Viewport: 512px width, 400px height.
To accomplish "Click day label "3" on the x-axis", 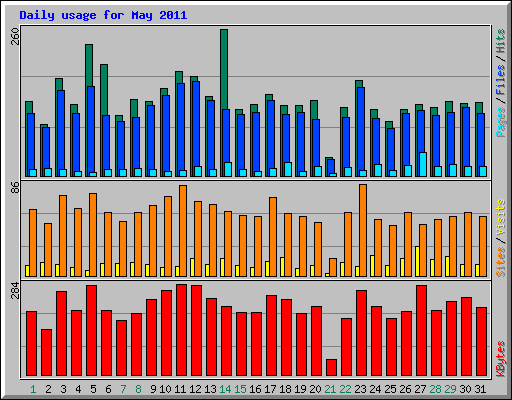I will point(63,389).
